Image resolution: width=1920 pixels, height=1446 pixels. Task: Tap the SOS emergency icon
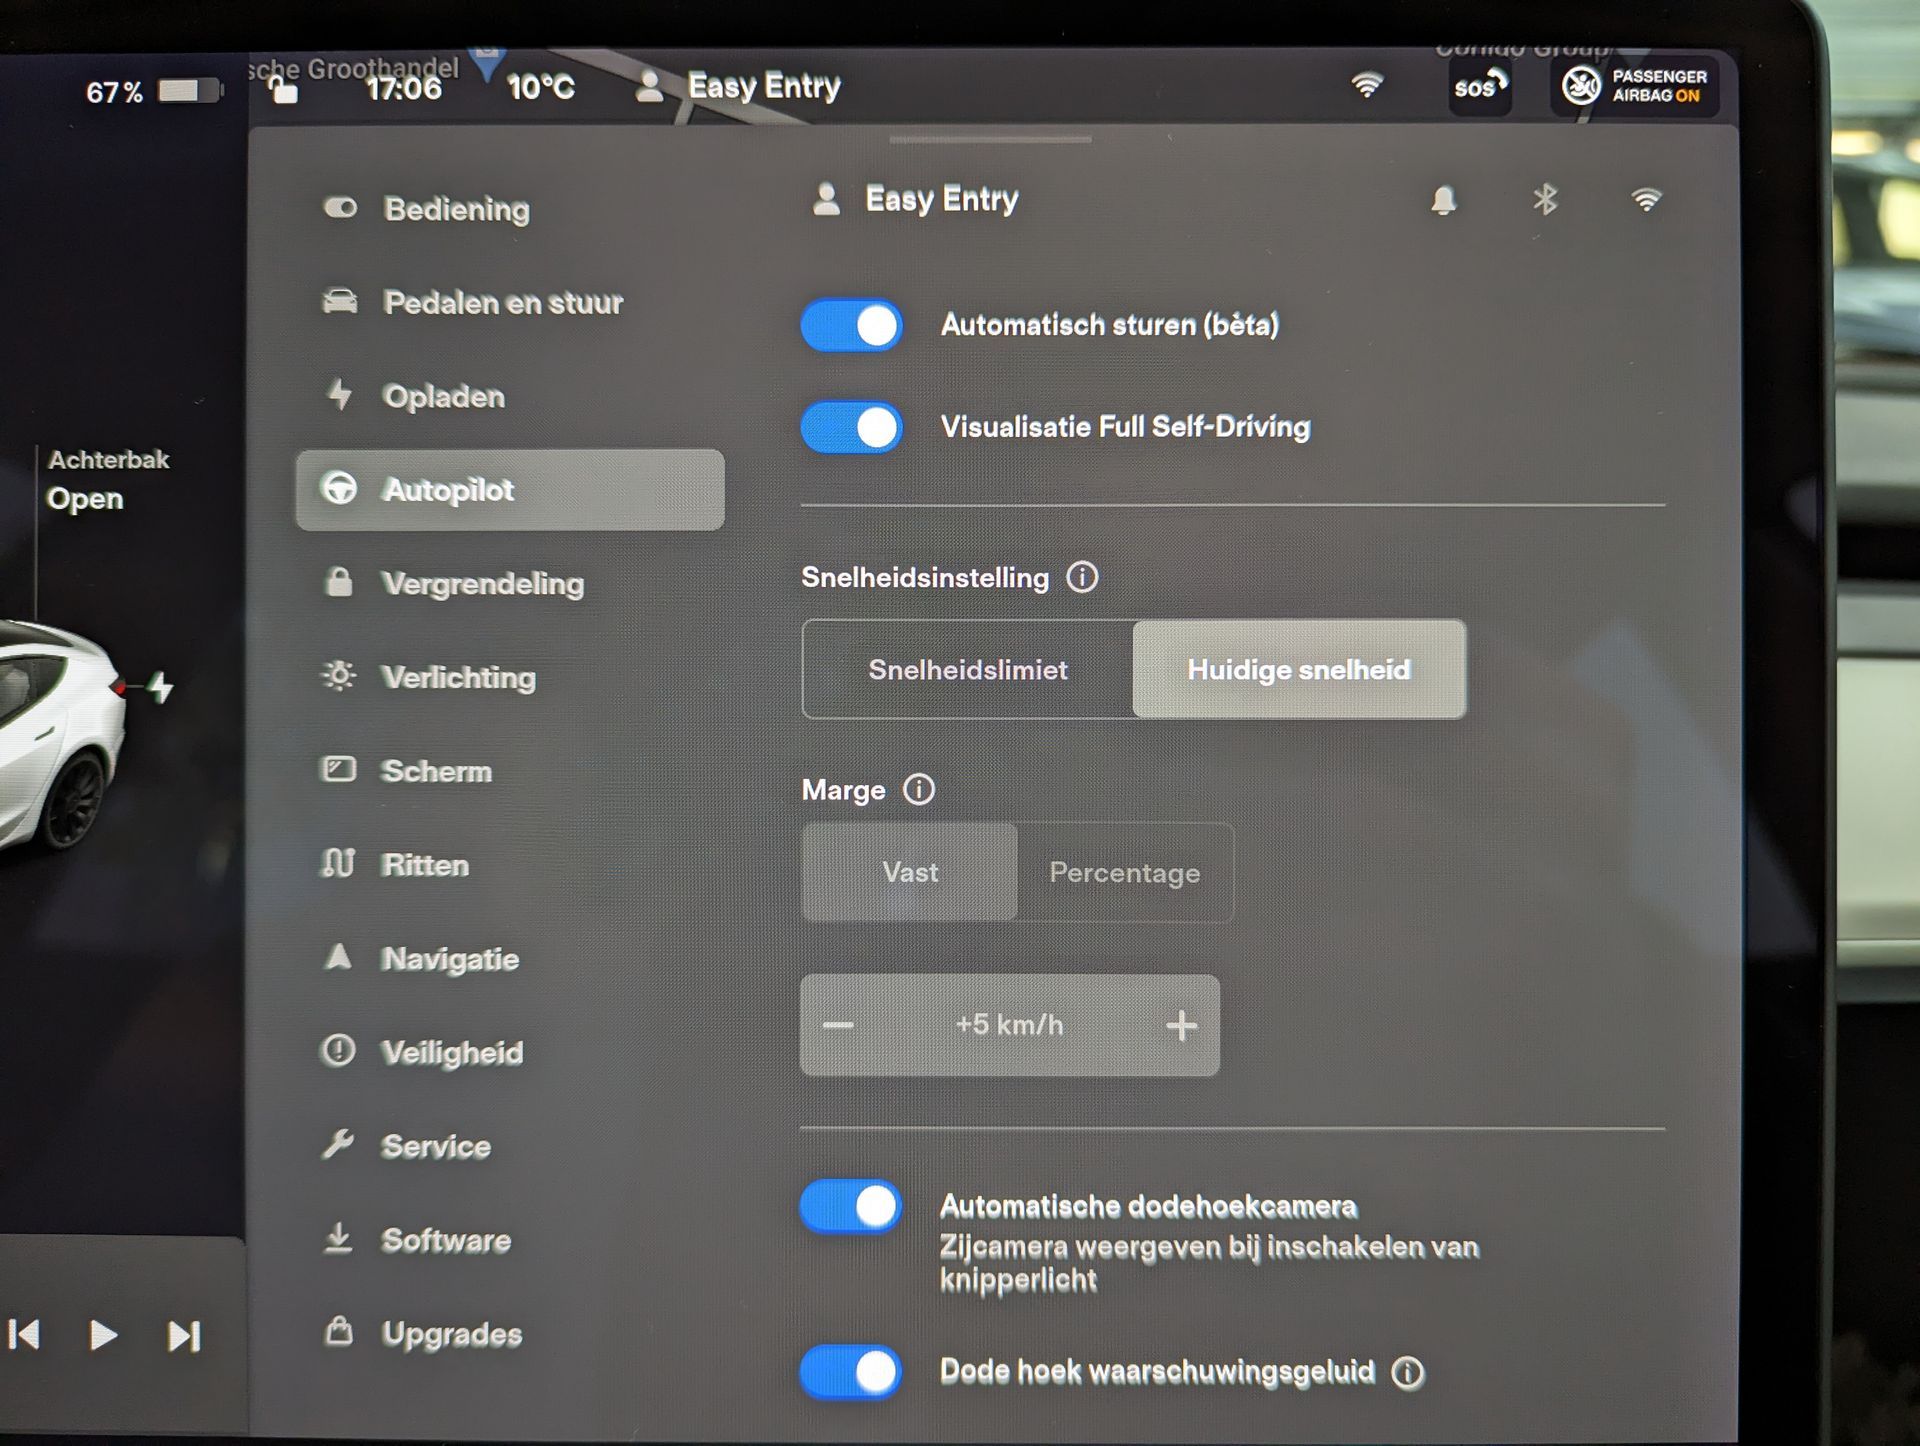(x=1479, y=87)
